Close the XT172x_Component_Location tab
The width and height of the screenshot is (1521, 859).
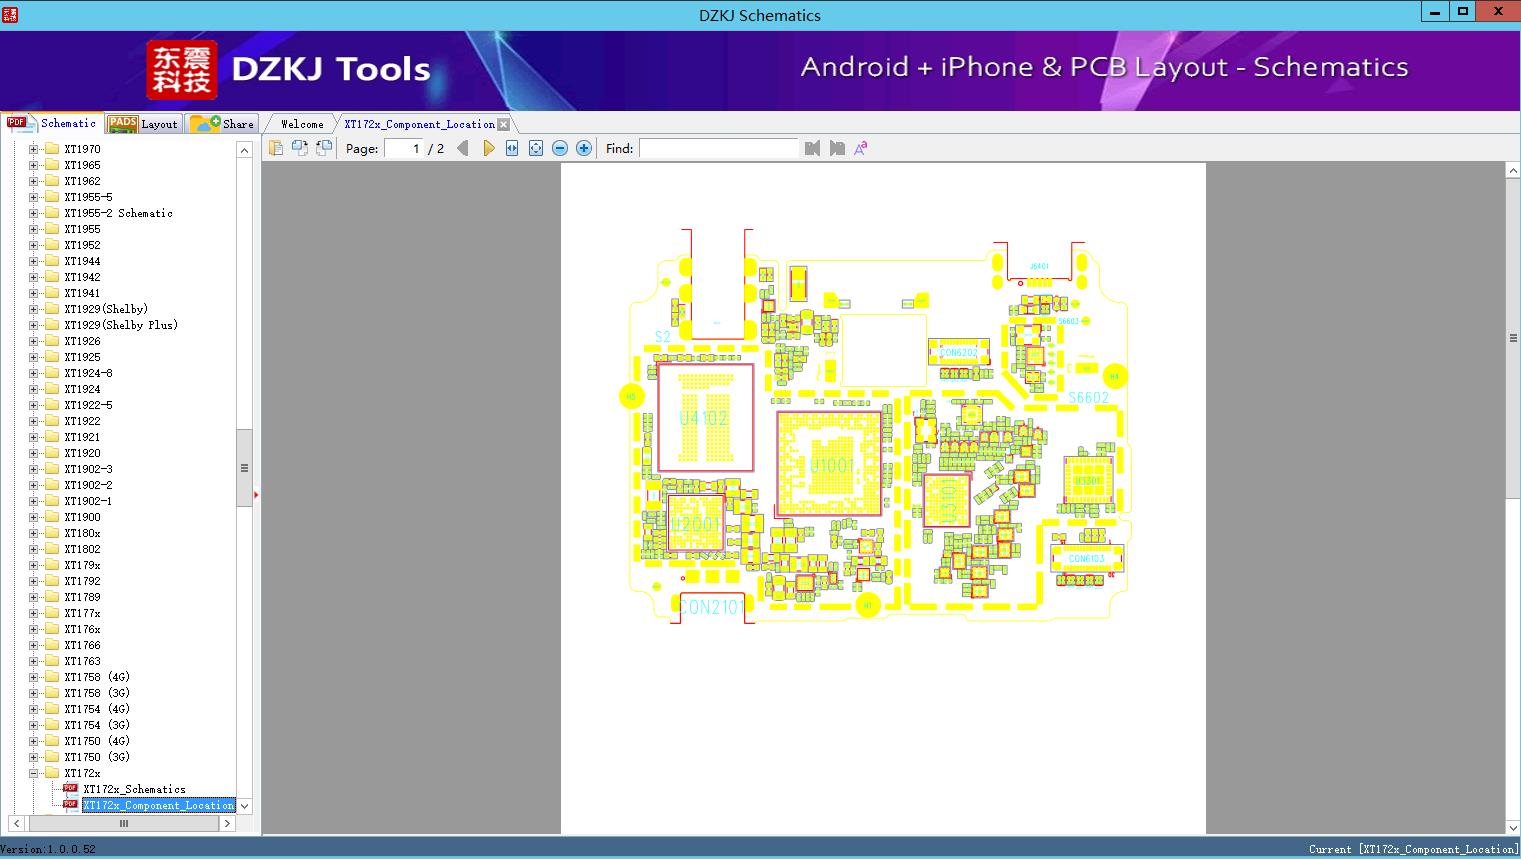click(503, 124)
